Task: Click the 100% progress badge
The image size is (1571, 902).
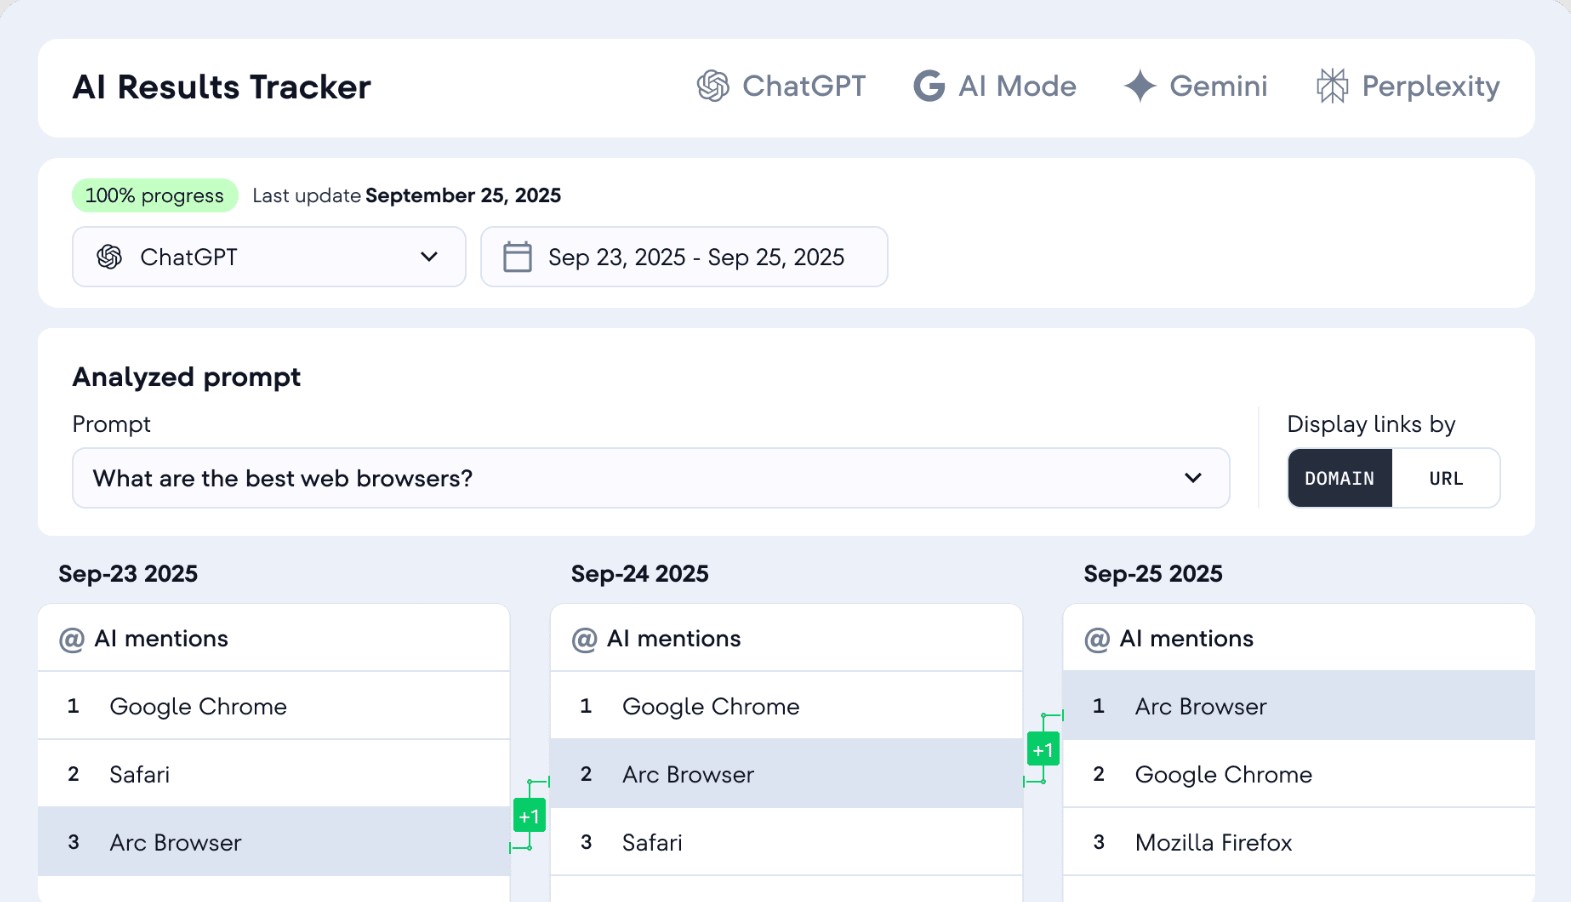Action: point(154,195)
